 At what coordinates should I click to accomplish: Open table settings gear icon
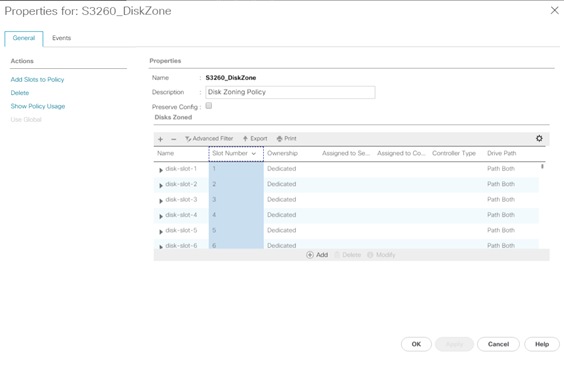(x=539, y=138)
